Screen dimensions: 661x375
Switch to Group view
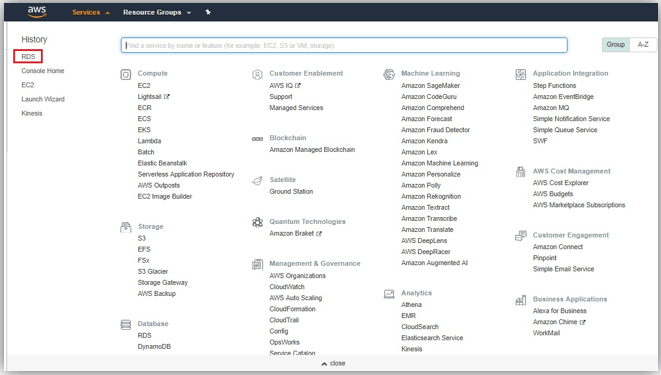tap(615, 44)
